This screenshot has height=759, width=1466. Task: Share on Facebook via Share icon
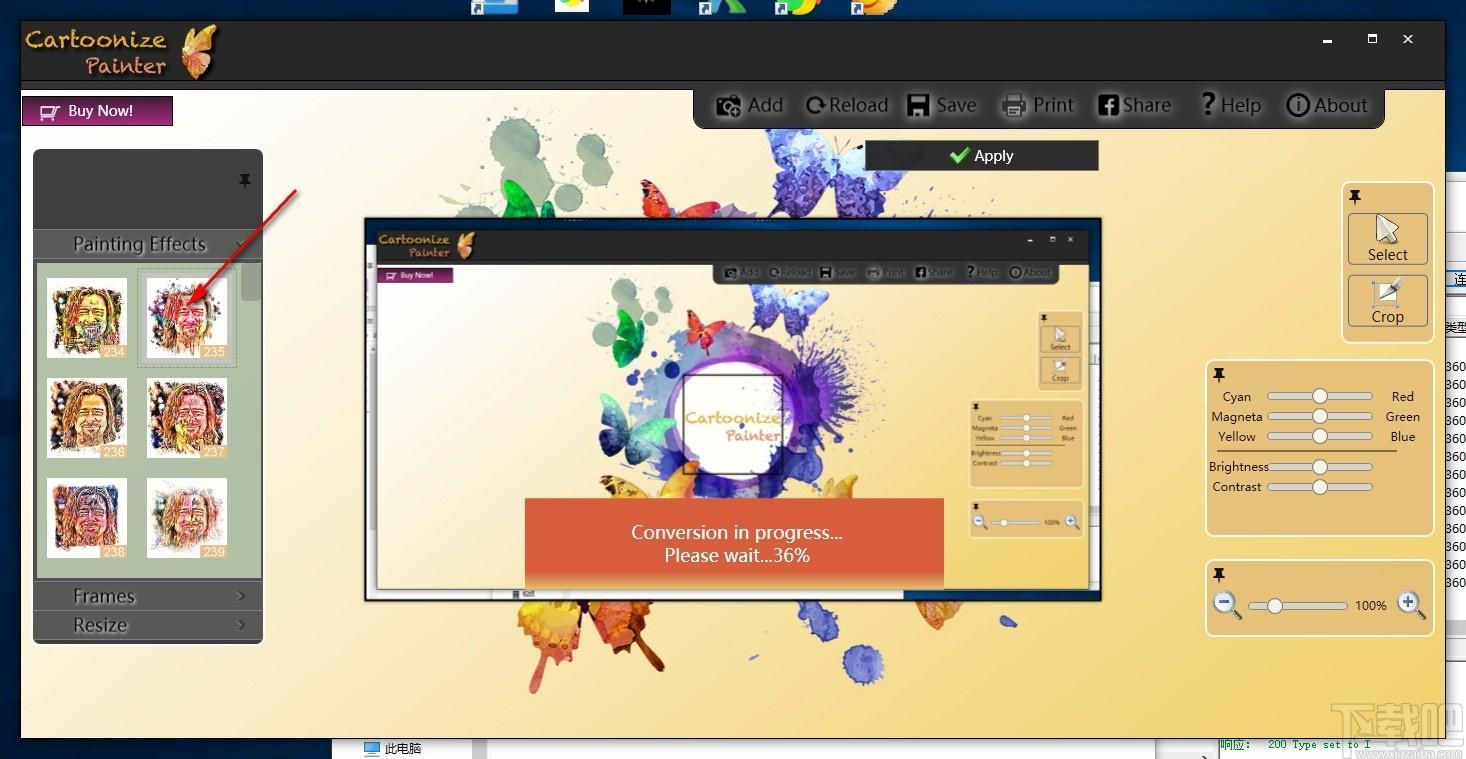point(1108,105)
